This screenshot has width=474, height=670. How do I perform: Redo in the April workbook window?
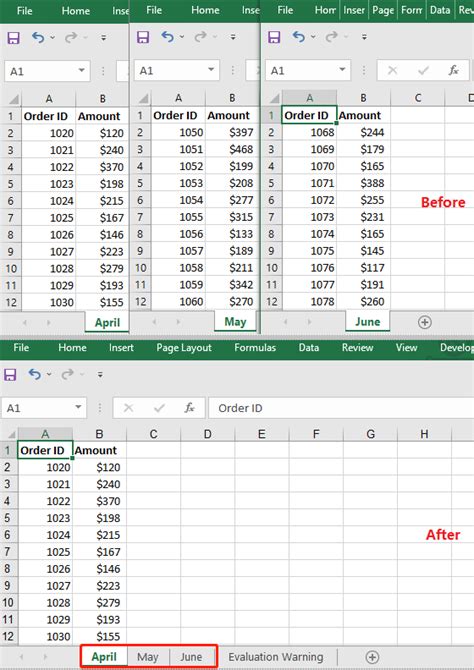tap(71, 38)
